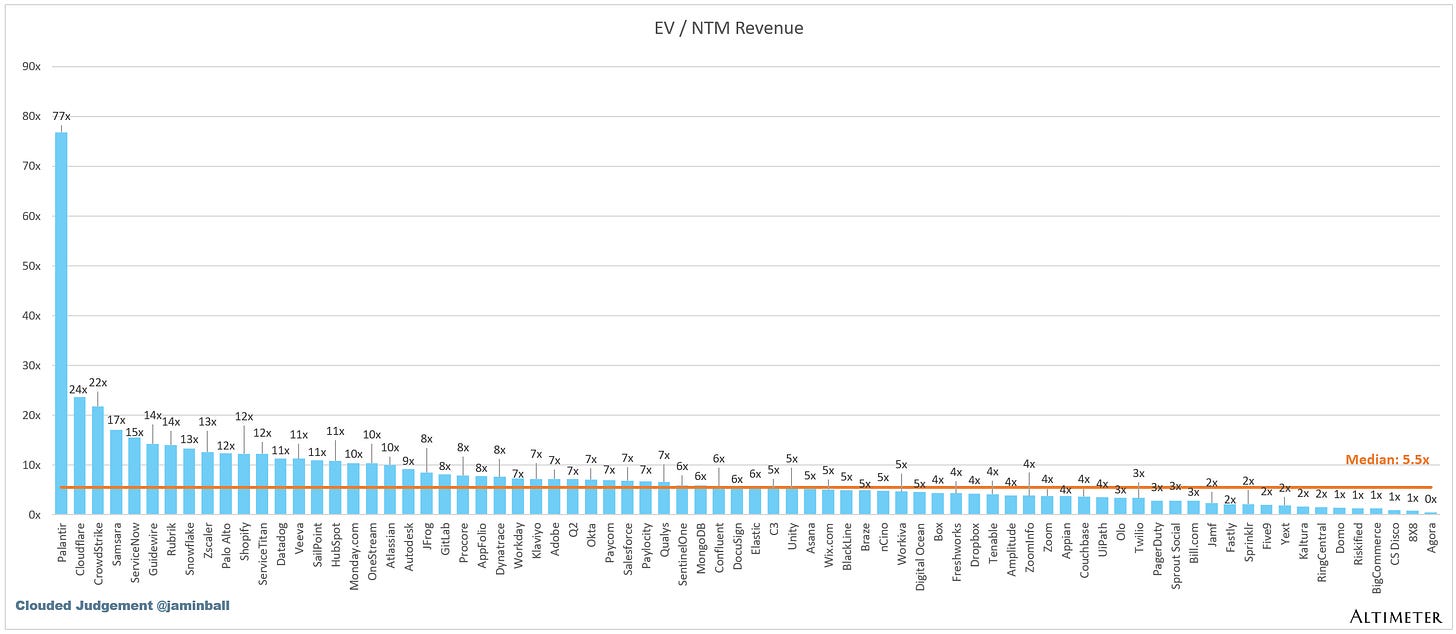Select the 20x y-axis label
Screen dimensions: 1456x634
(31, 415)
